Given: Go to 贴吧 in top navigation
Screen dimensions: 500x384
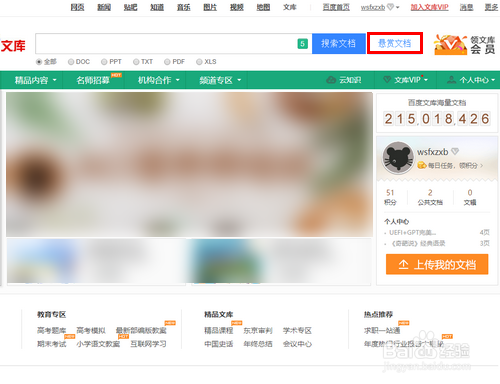Looking at the screenshot, I should click(130, 7).
